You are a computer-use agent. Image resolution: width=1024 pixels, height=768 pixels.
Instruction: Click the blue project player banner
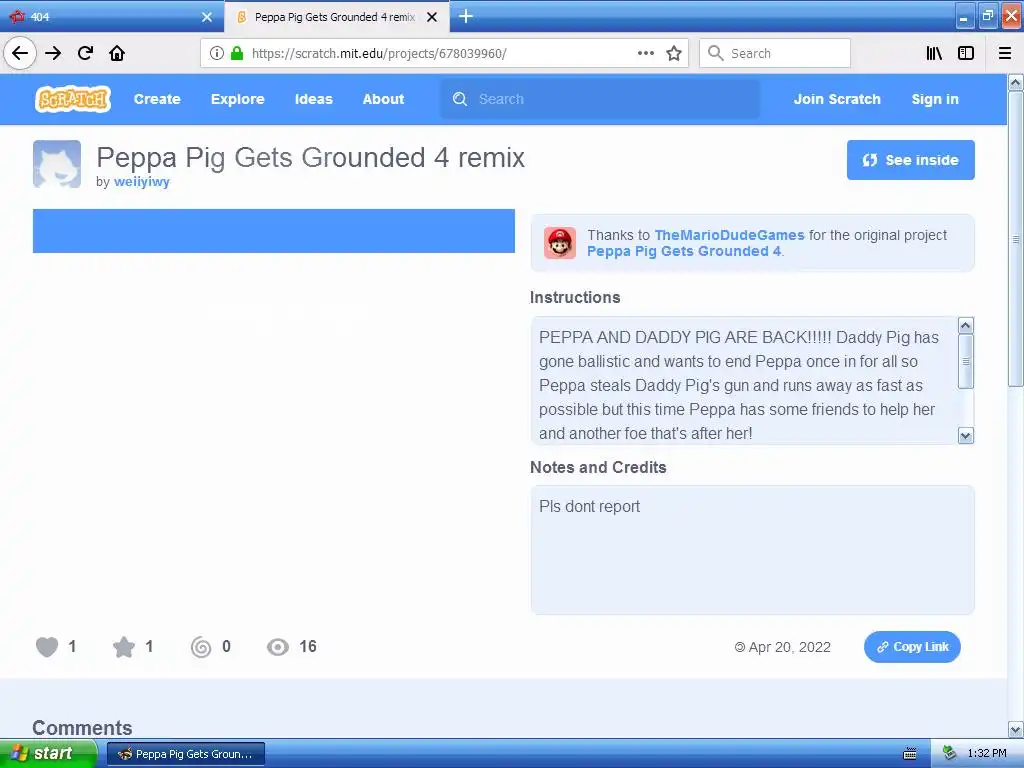[274, 231]
